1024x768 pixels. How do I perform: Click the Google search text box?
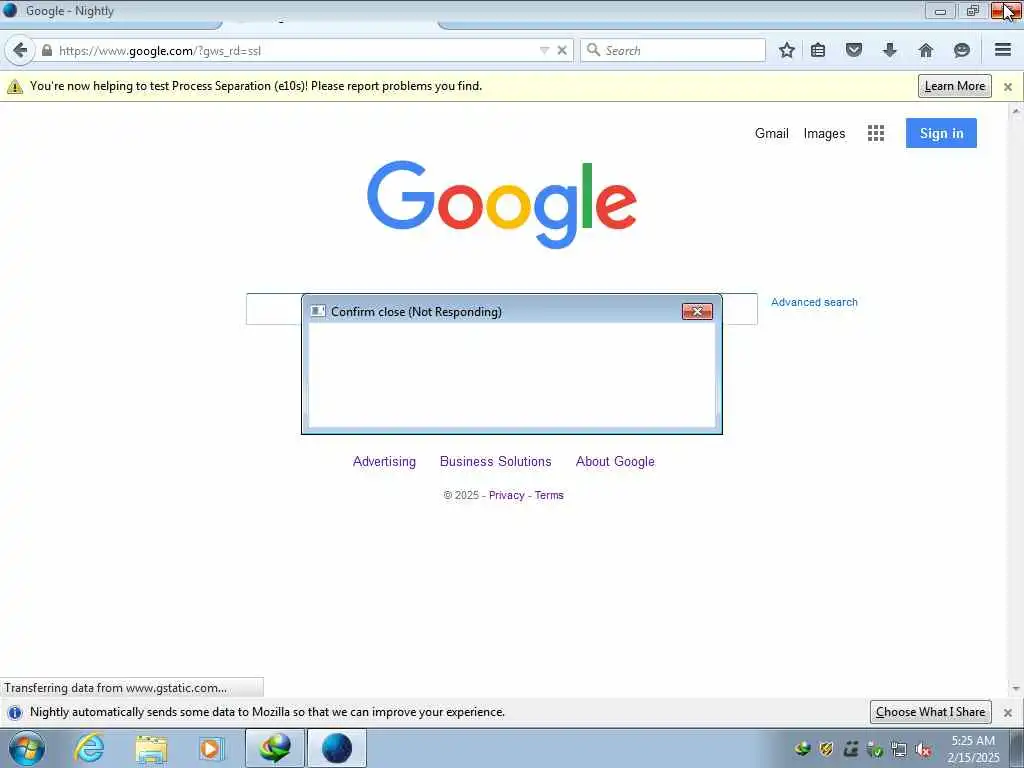[x=502, y=309]
